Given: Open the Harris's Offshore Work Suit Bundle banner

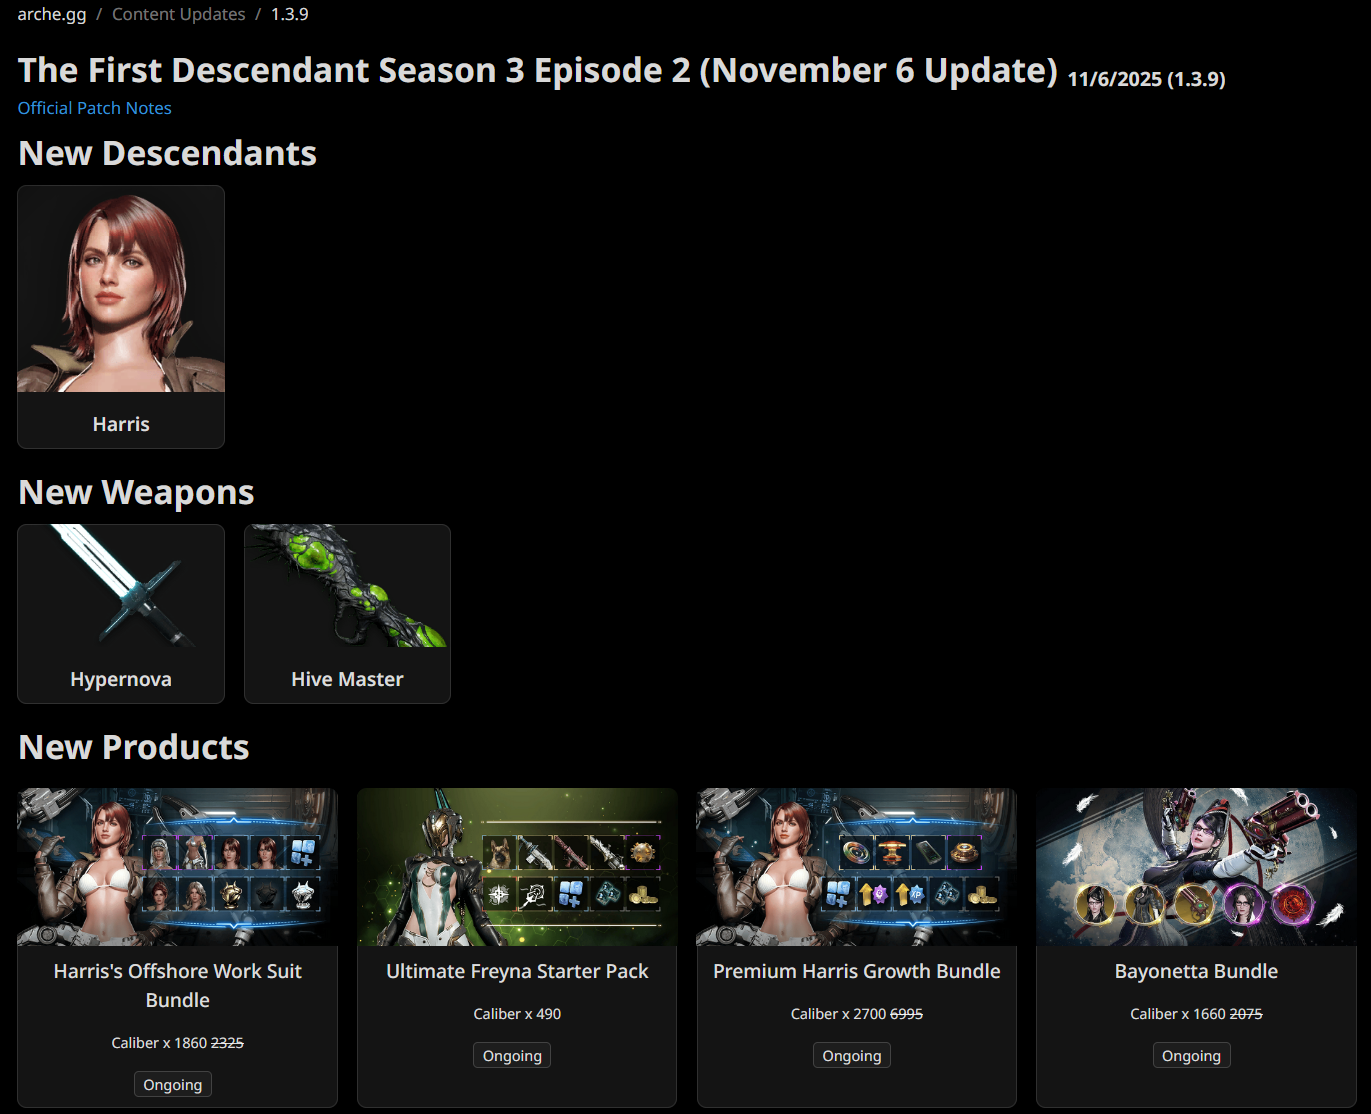Looking at the screenshot, I should coord(177,867).
